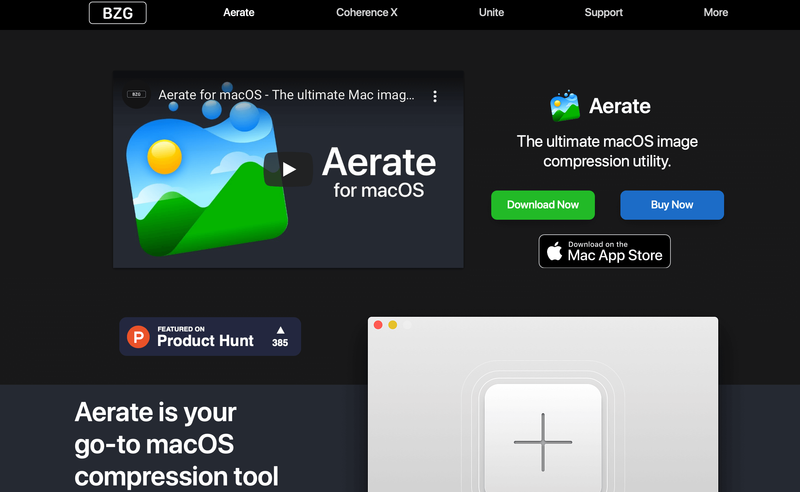Image resolution: width=800 pixels, height=492 pixels.
Task: Open the video's three-dot options menu
Action: (x=435, y=96)
